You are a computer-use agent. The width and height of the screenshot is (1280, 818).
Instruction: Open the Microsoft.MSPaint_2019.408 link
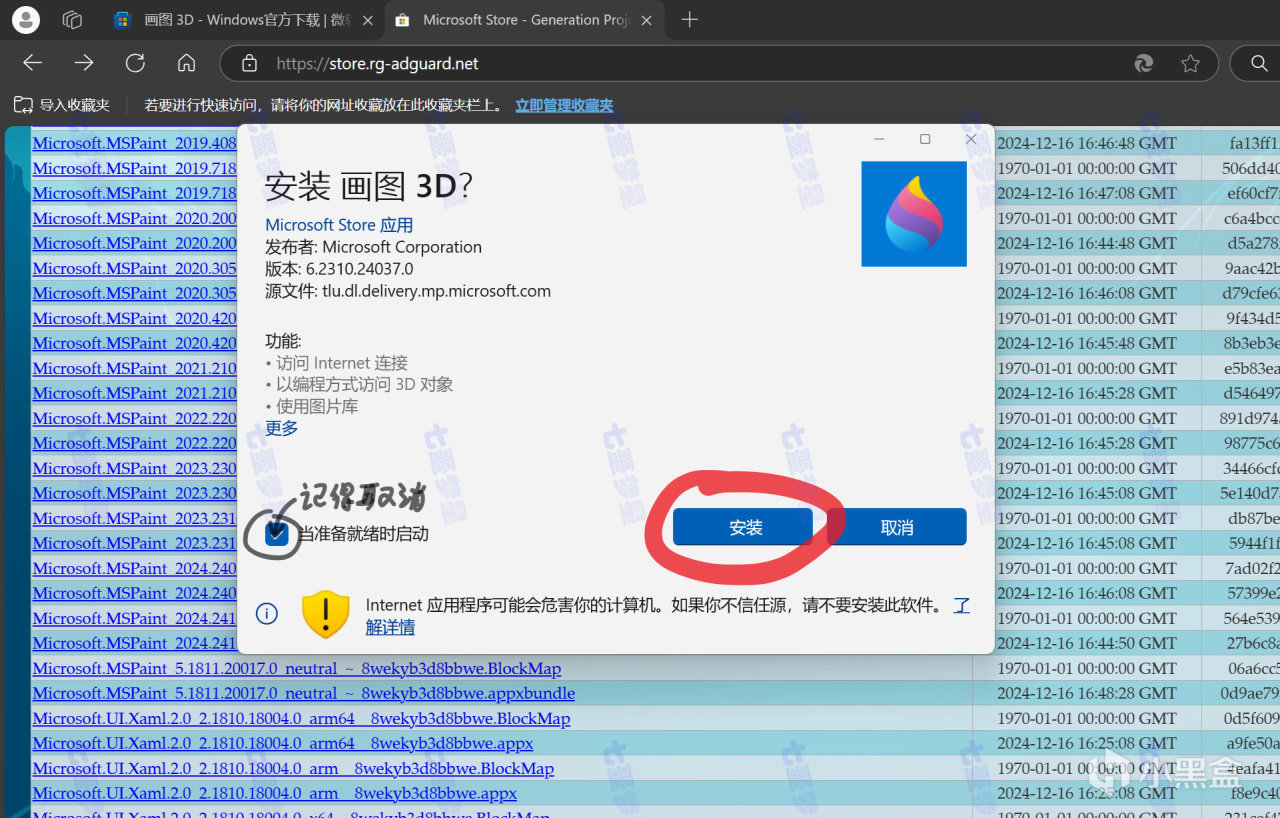click(x=135, y=143)
